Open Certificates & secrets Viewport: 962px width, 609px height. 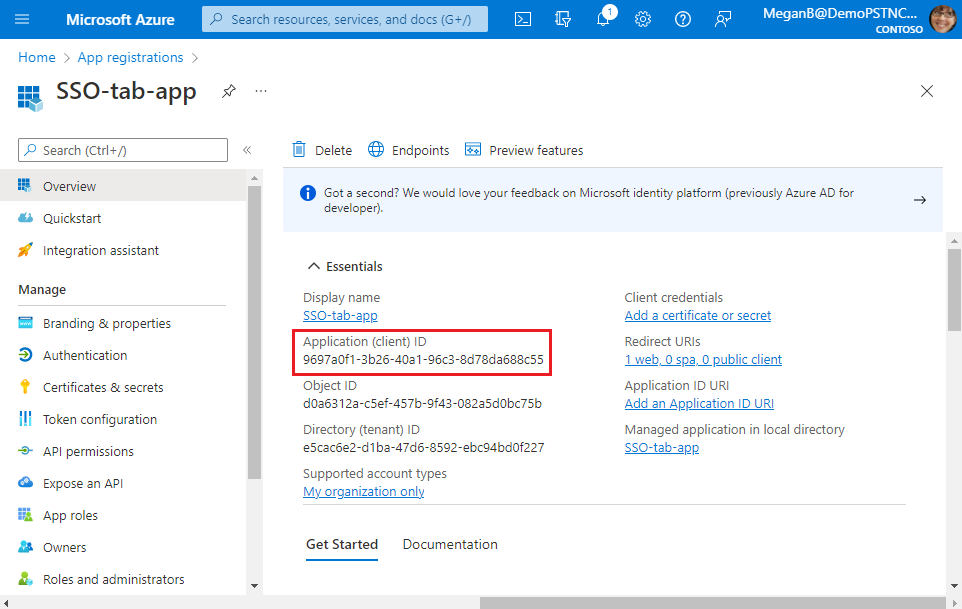123,388
